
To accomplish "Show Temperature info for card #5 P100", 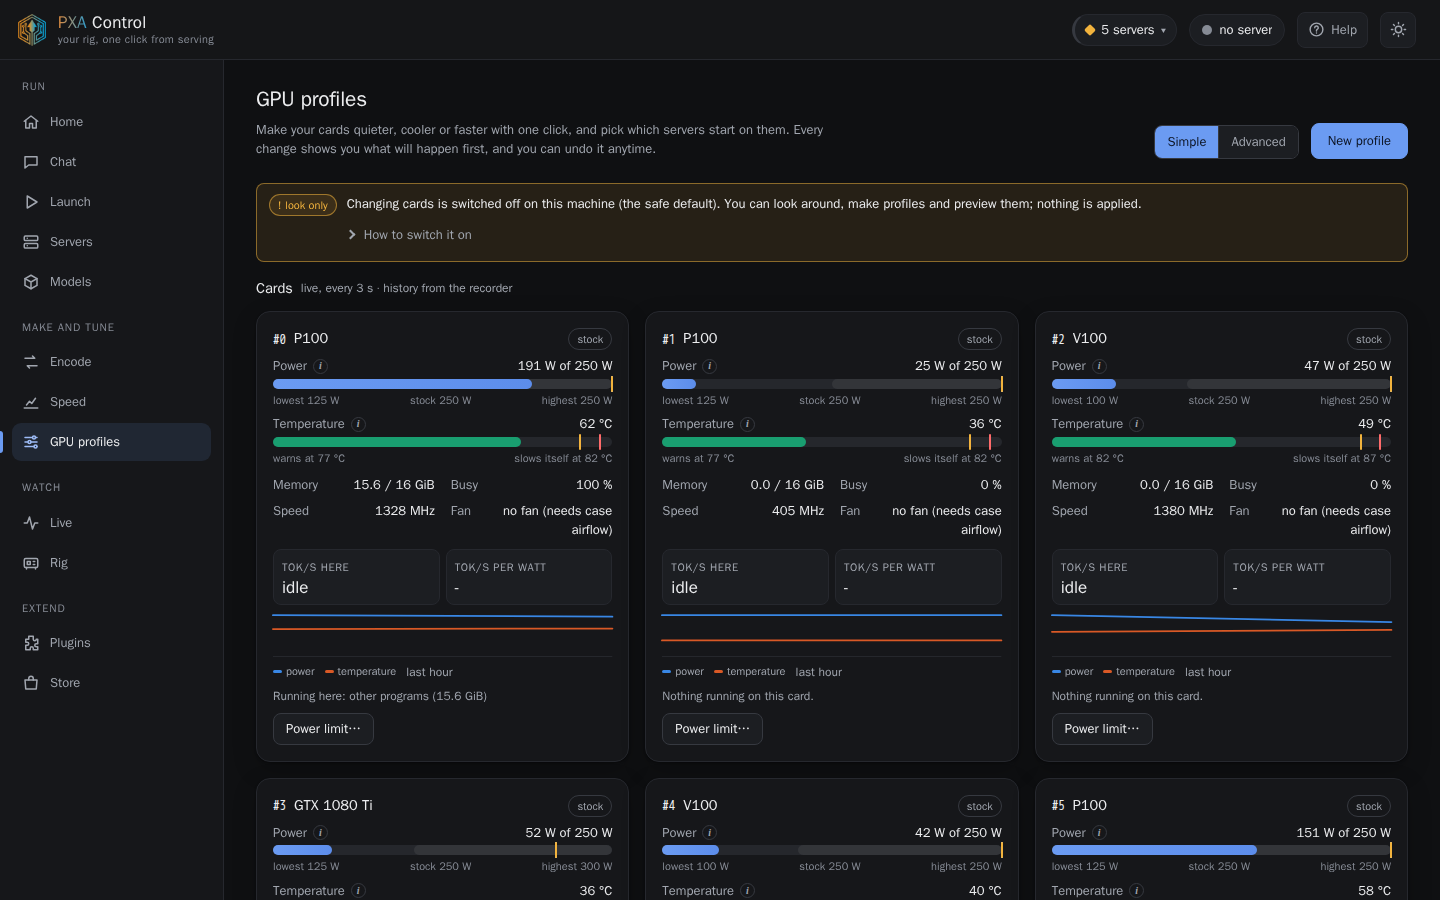I will (1137, 891).
